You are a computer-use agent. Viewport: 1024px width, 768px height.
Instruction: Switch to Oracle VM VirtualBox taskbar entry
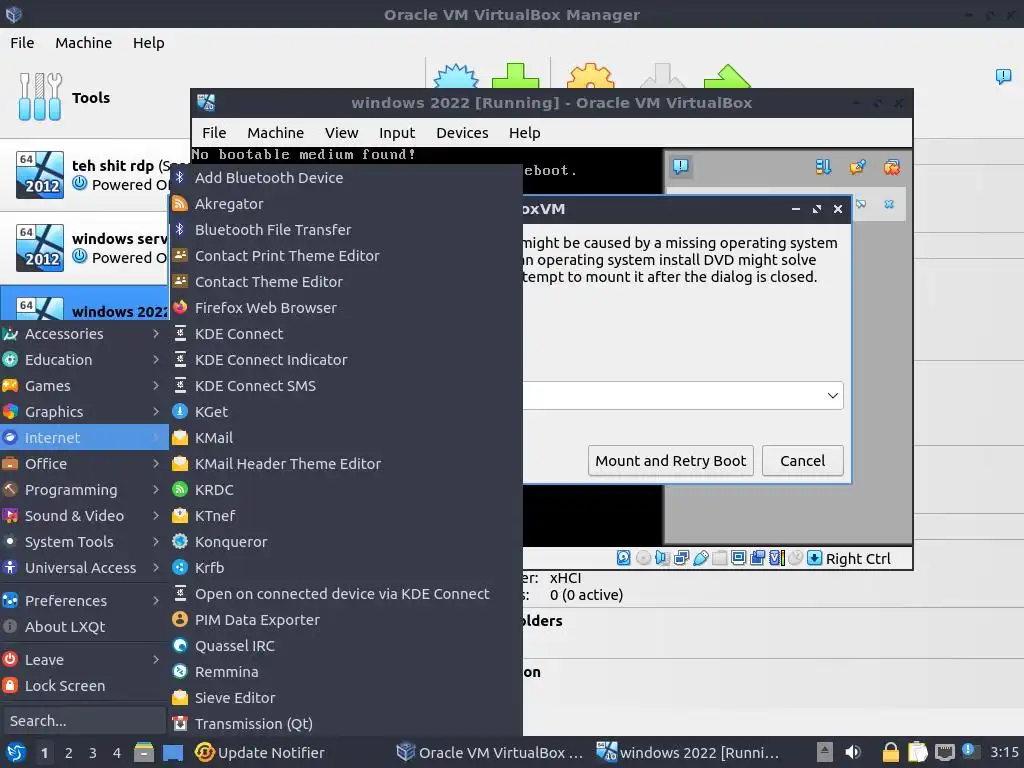490,752
